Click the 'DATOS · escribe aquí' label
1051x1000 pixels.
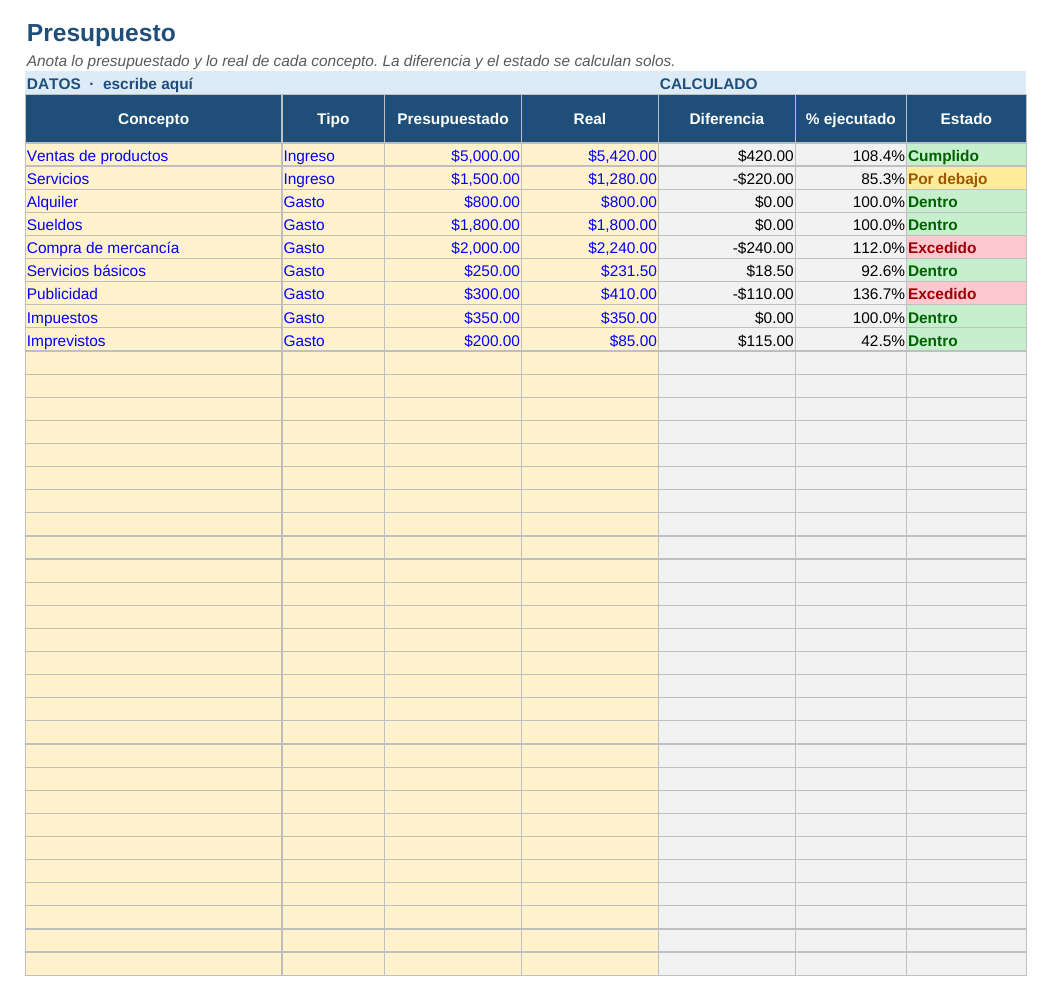point(110,84)
